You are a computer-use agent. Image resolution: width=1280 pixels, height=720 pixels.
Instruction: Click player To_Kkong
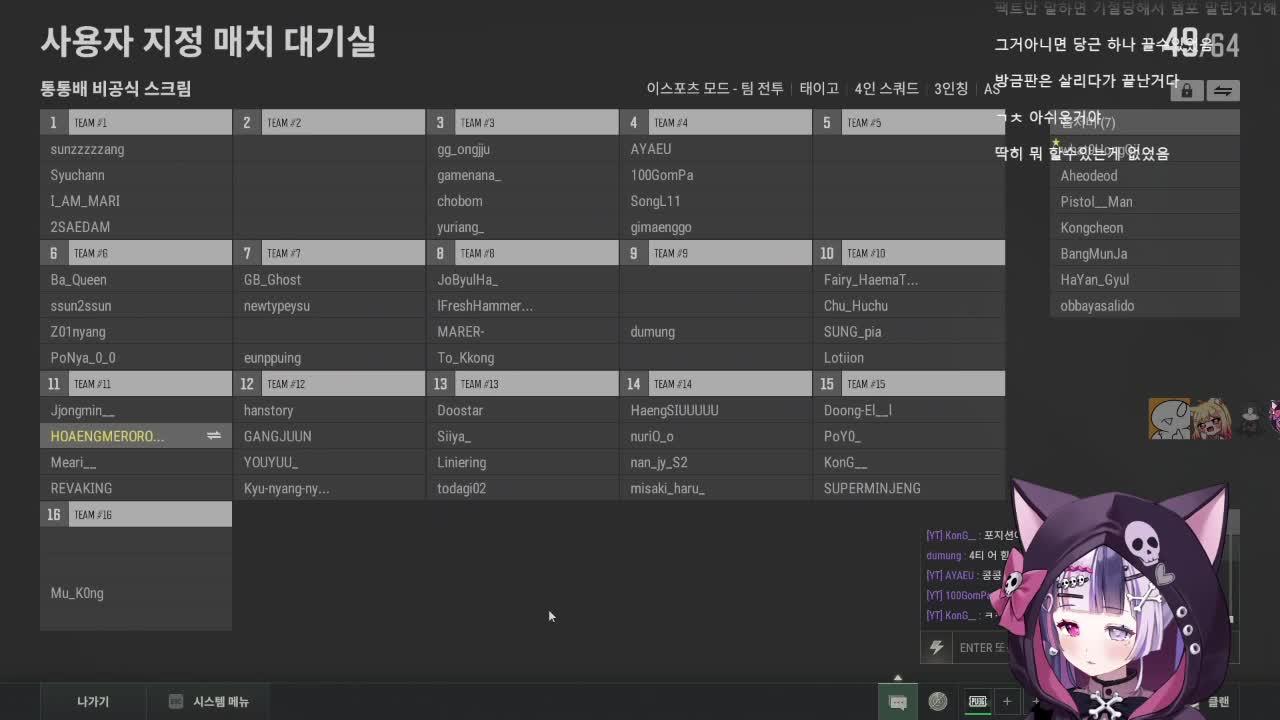[x=465, y=358]
